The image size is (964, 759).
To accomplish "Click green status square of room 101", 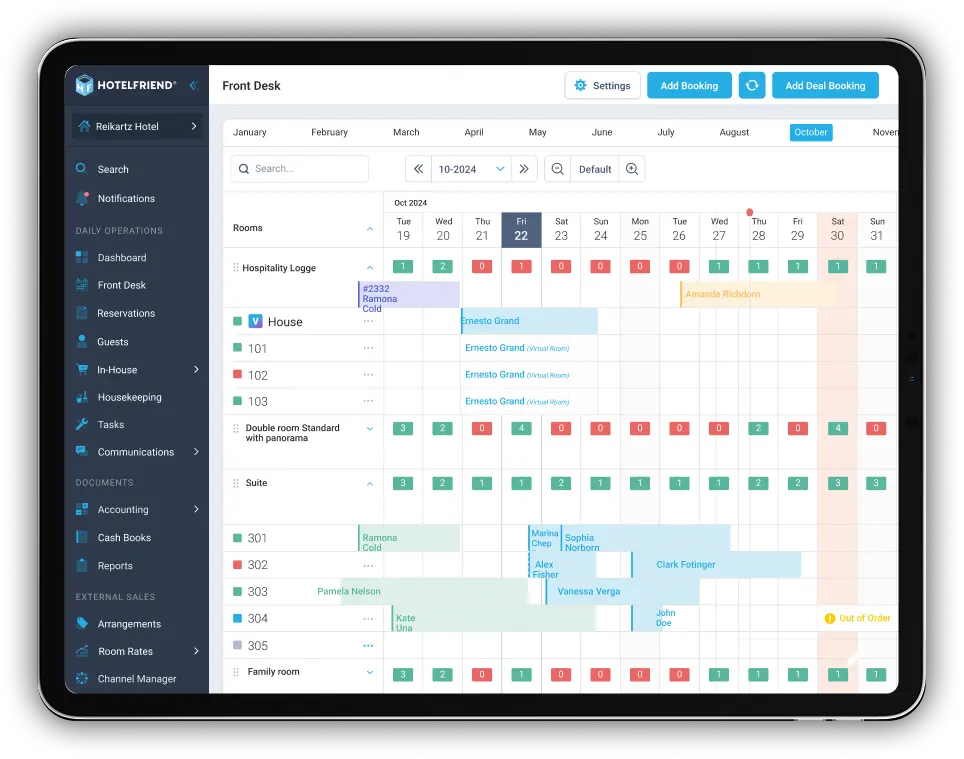I will click(237, 348).
